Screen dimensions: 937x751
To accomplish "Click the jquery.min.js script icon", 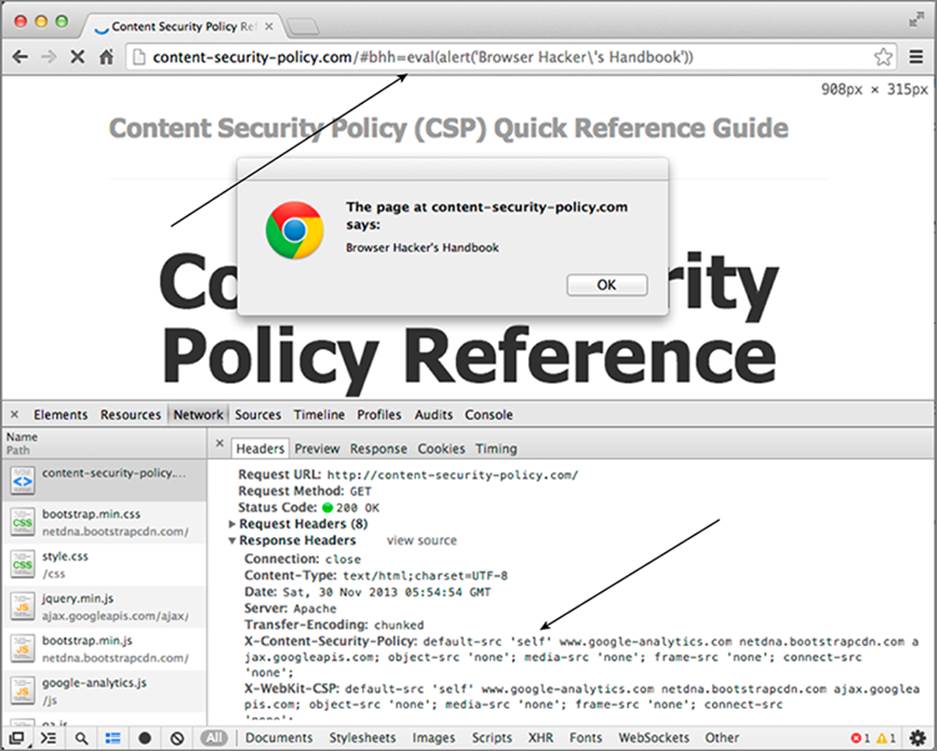I will click(22, 607).
